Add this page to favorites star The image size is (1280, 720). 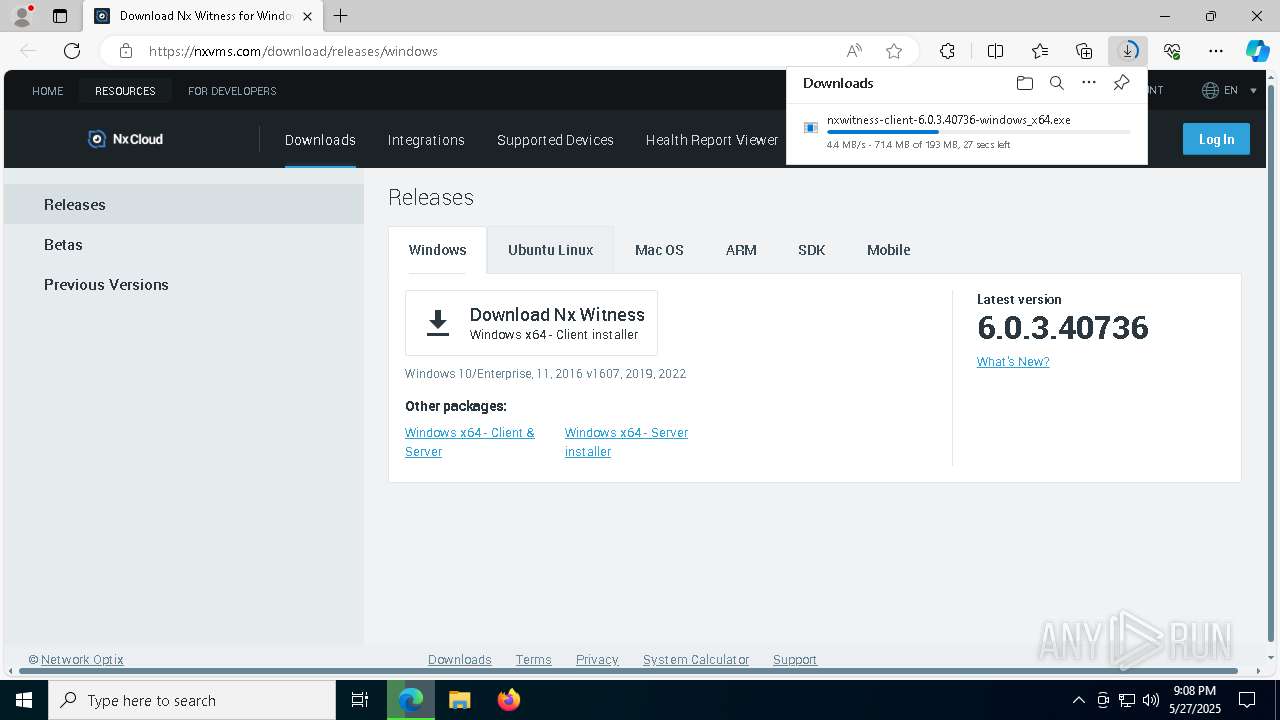pyautogui.click(x=894, y=51)
